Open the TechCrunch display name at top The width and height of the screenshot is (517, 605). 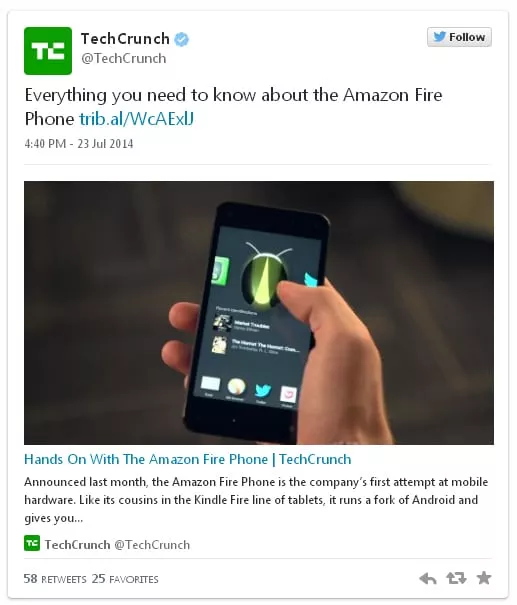tap(125, 39)
